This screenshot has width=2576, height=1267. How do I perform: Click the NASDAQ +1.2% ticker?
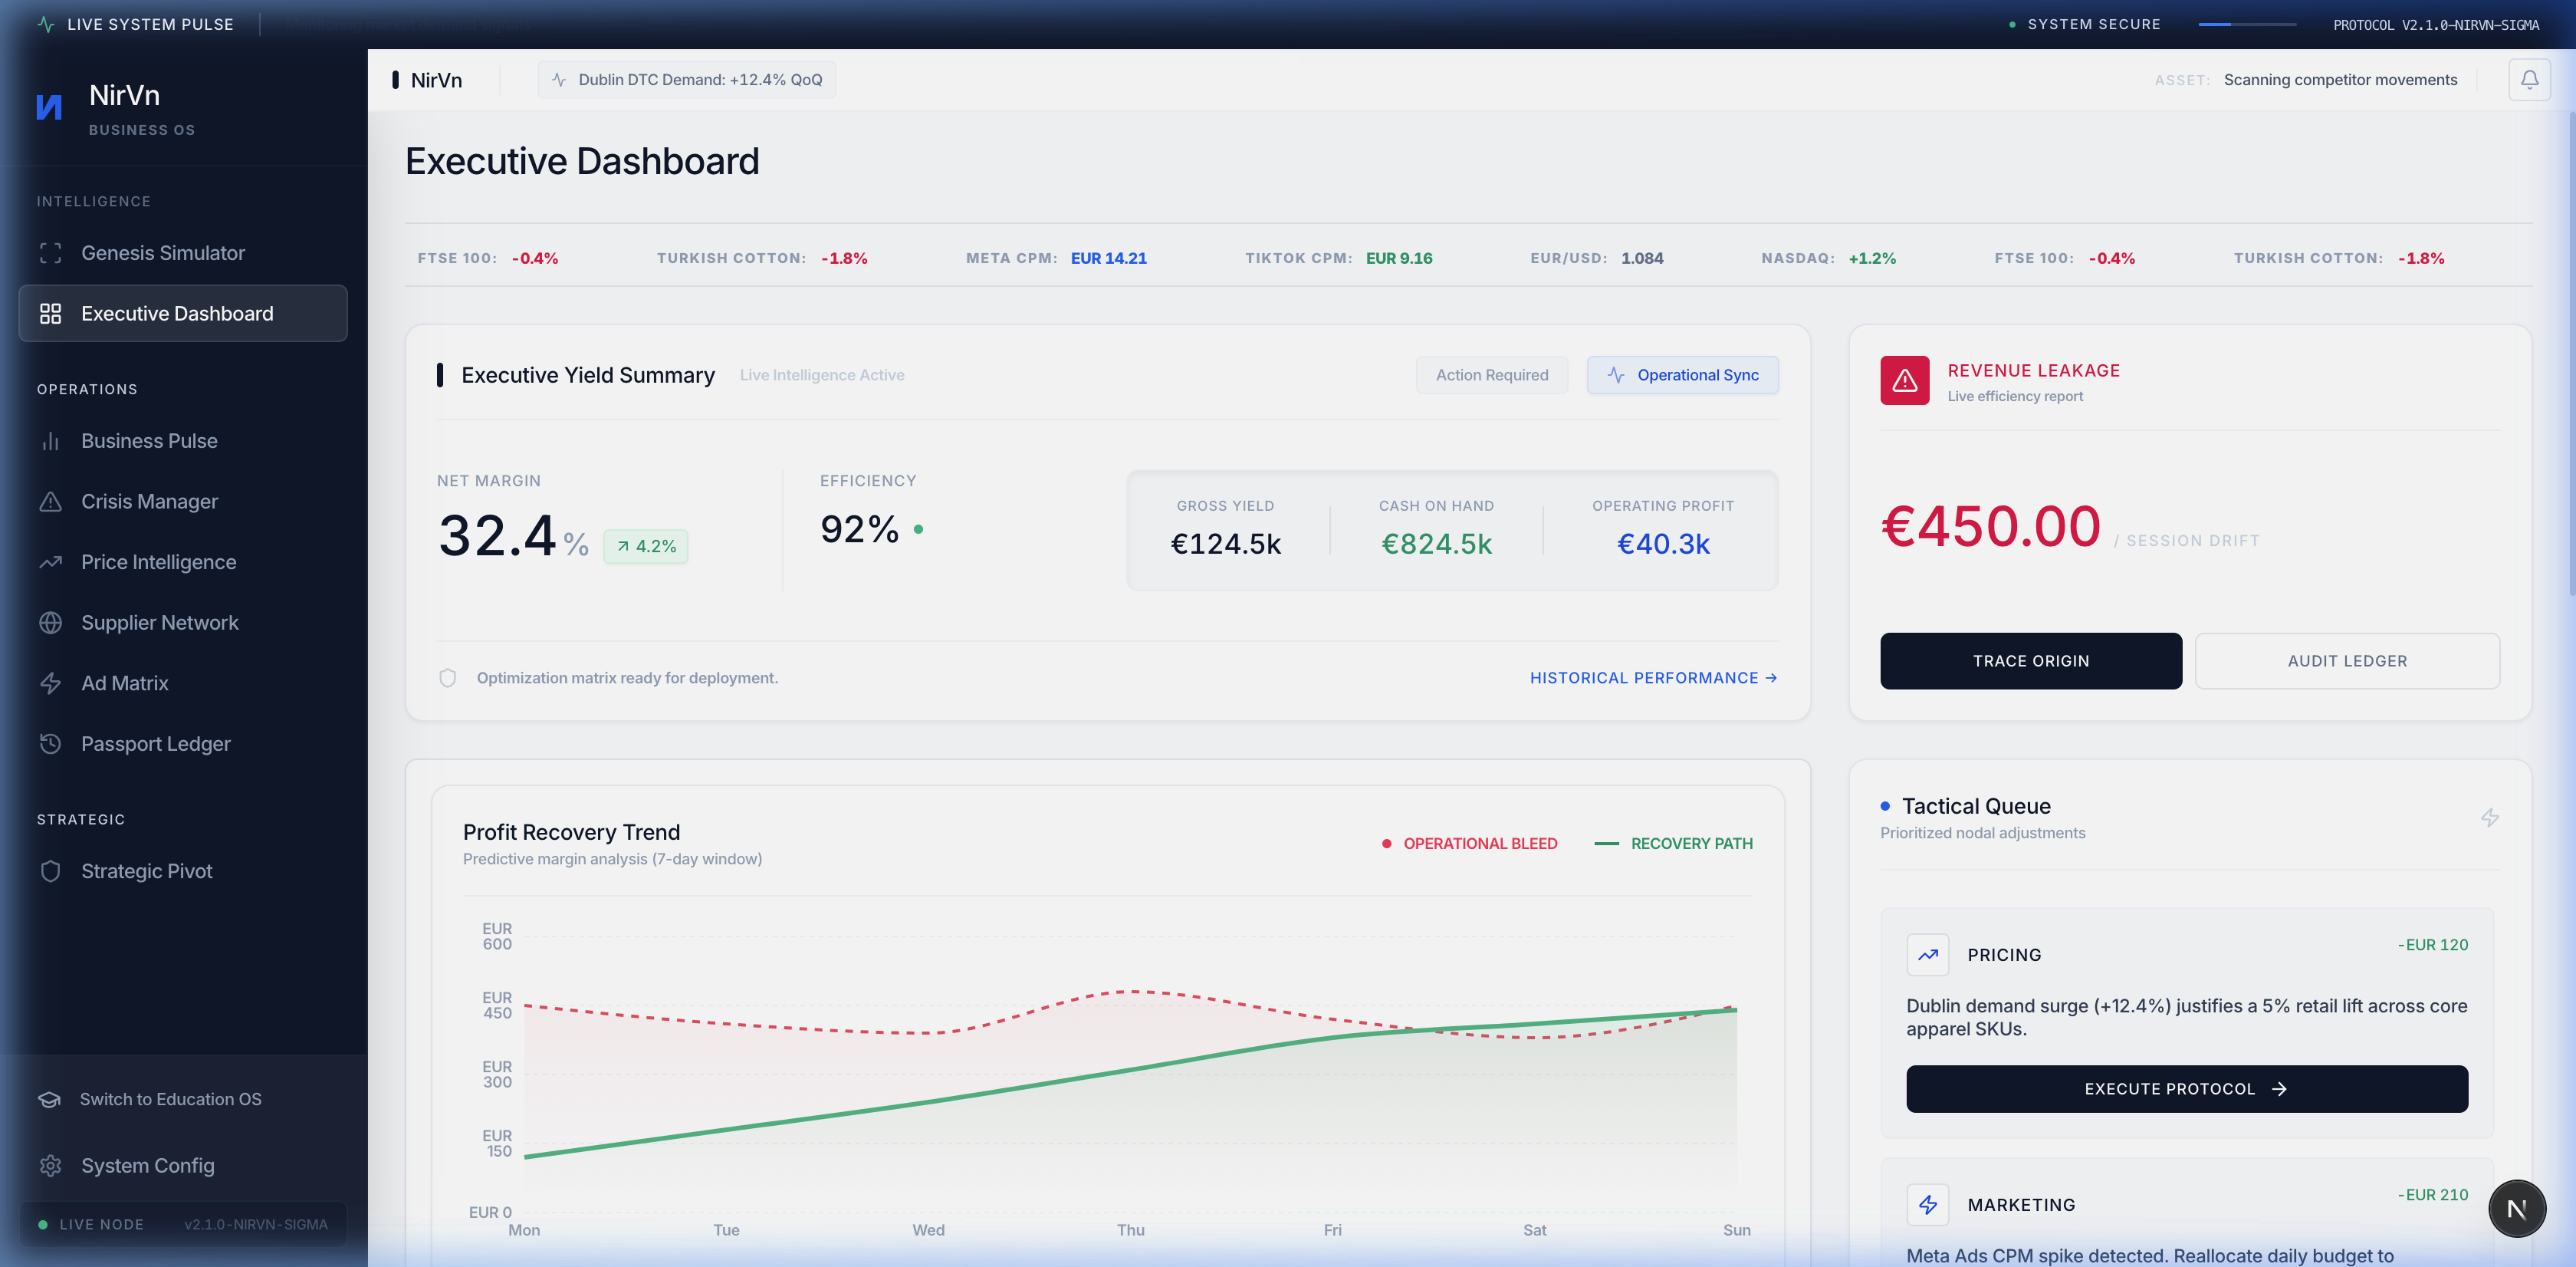pos(1828,258)
